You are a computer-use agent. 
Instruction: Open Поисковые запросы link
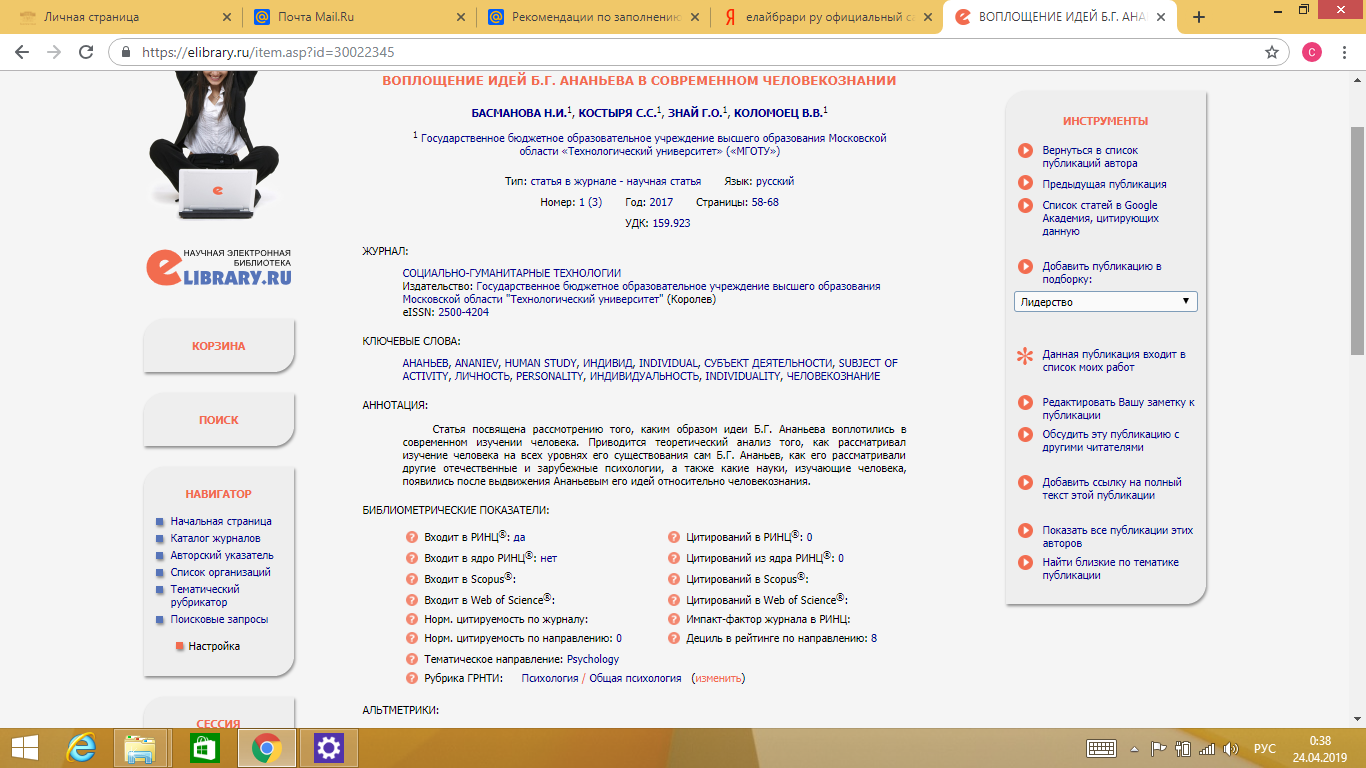click(x=219, y=619)
